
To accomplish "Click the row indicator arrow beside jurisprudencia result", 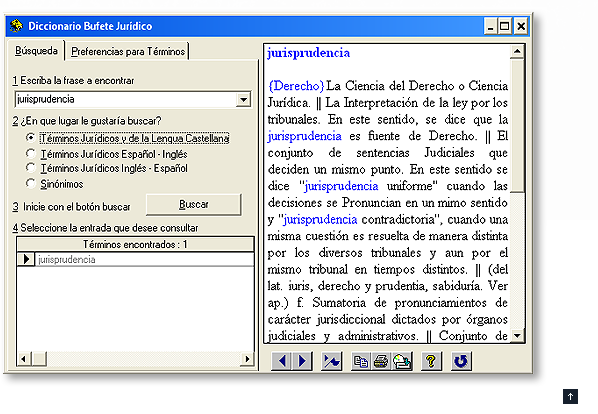I will click(26, 259).
